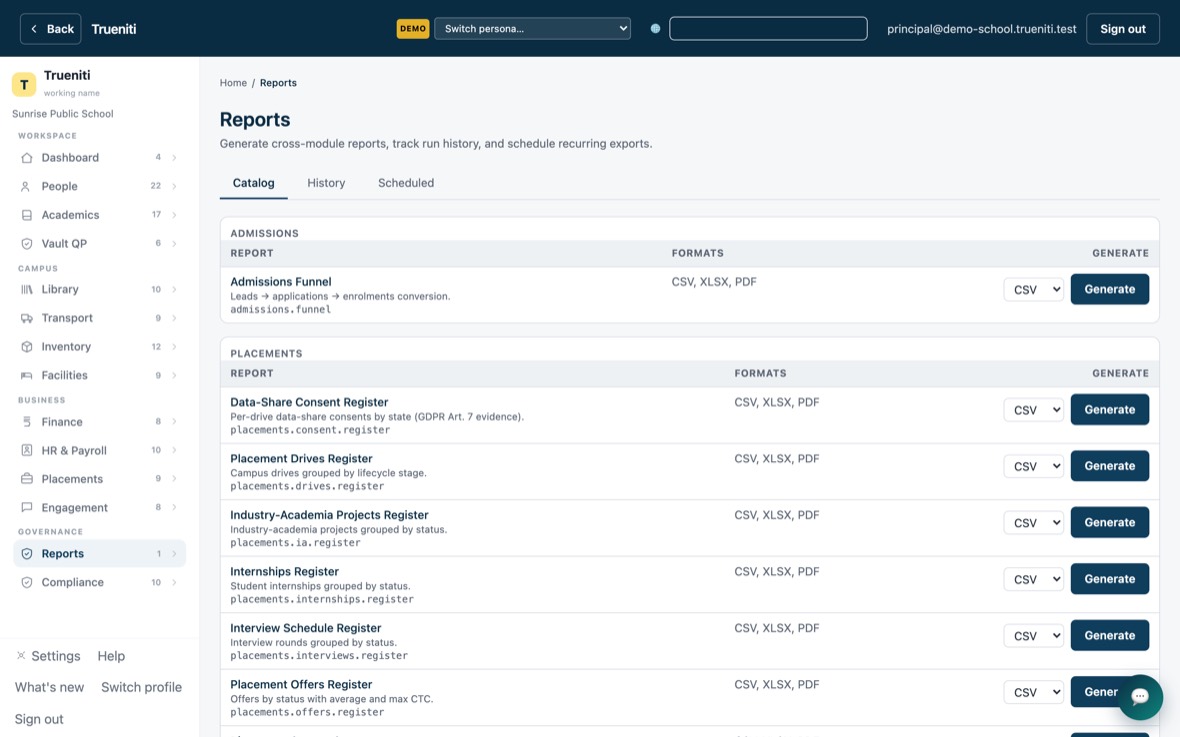The width and height of the screenshot is (1180, 737).
Task: Click Switch profile link
Action: [141, 687]
